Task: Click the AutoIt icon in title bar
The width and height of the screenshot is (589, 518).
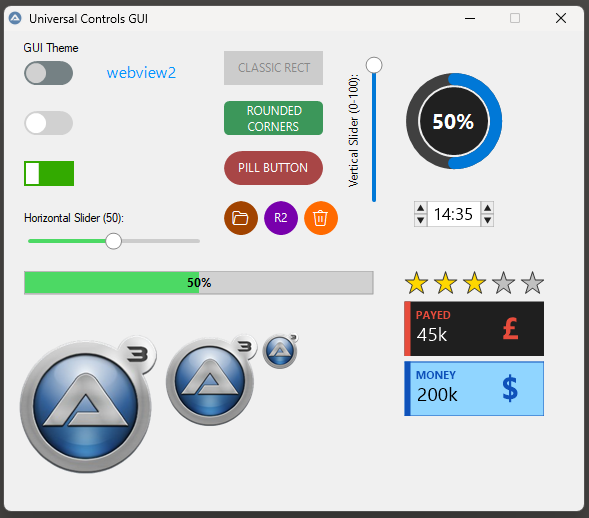Action: [15, 18]
